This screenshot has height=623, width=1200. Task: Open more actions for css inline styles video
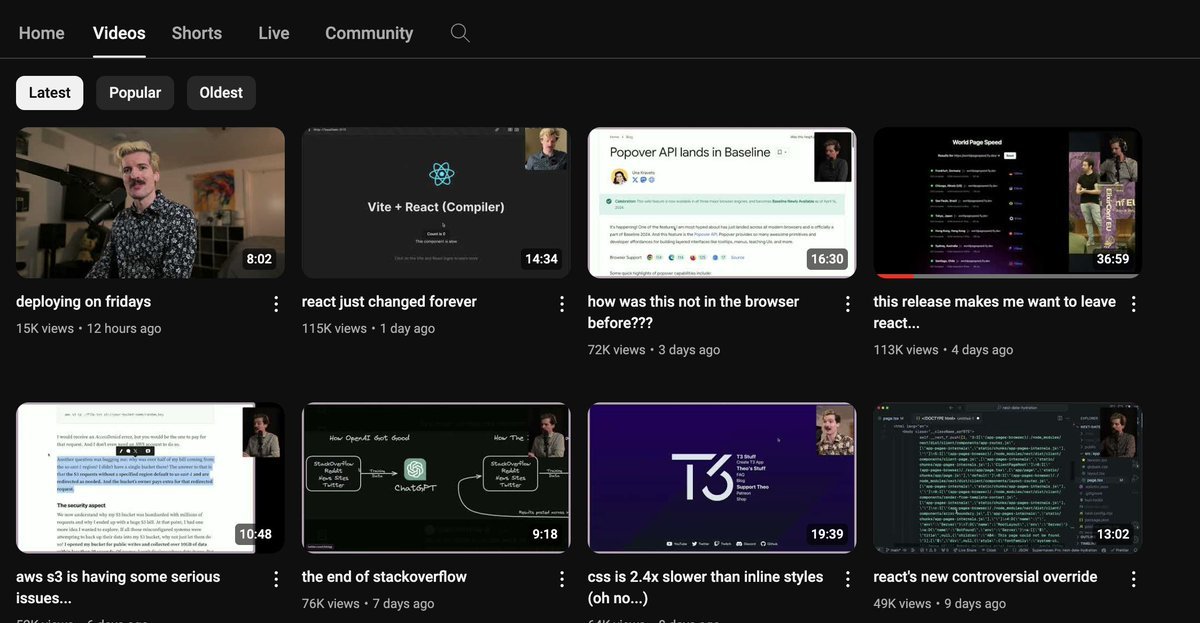point(848,579)
